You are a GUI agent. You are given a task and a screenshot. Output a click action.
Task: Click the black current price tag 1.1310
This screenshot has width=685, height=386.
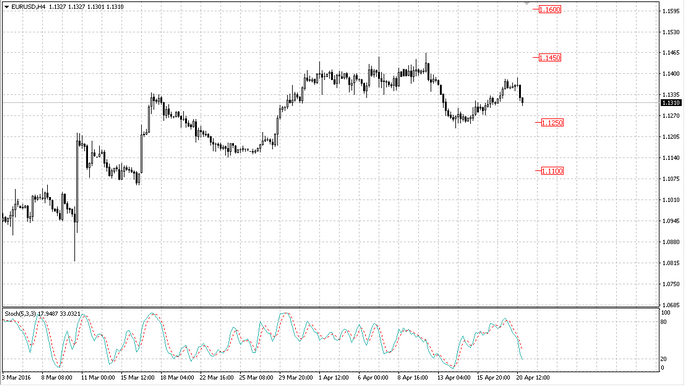pos(671,103)
